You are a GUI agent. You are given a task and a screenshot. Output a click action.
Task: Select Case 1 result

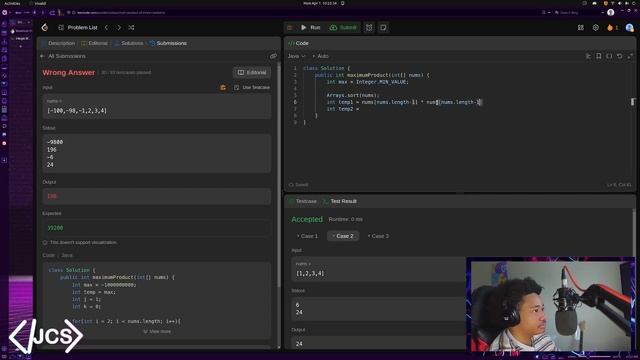[x=308, y=236]
